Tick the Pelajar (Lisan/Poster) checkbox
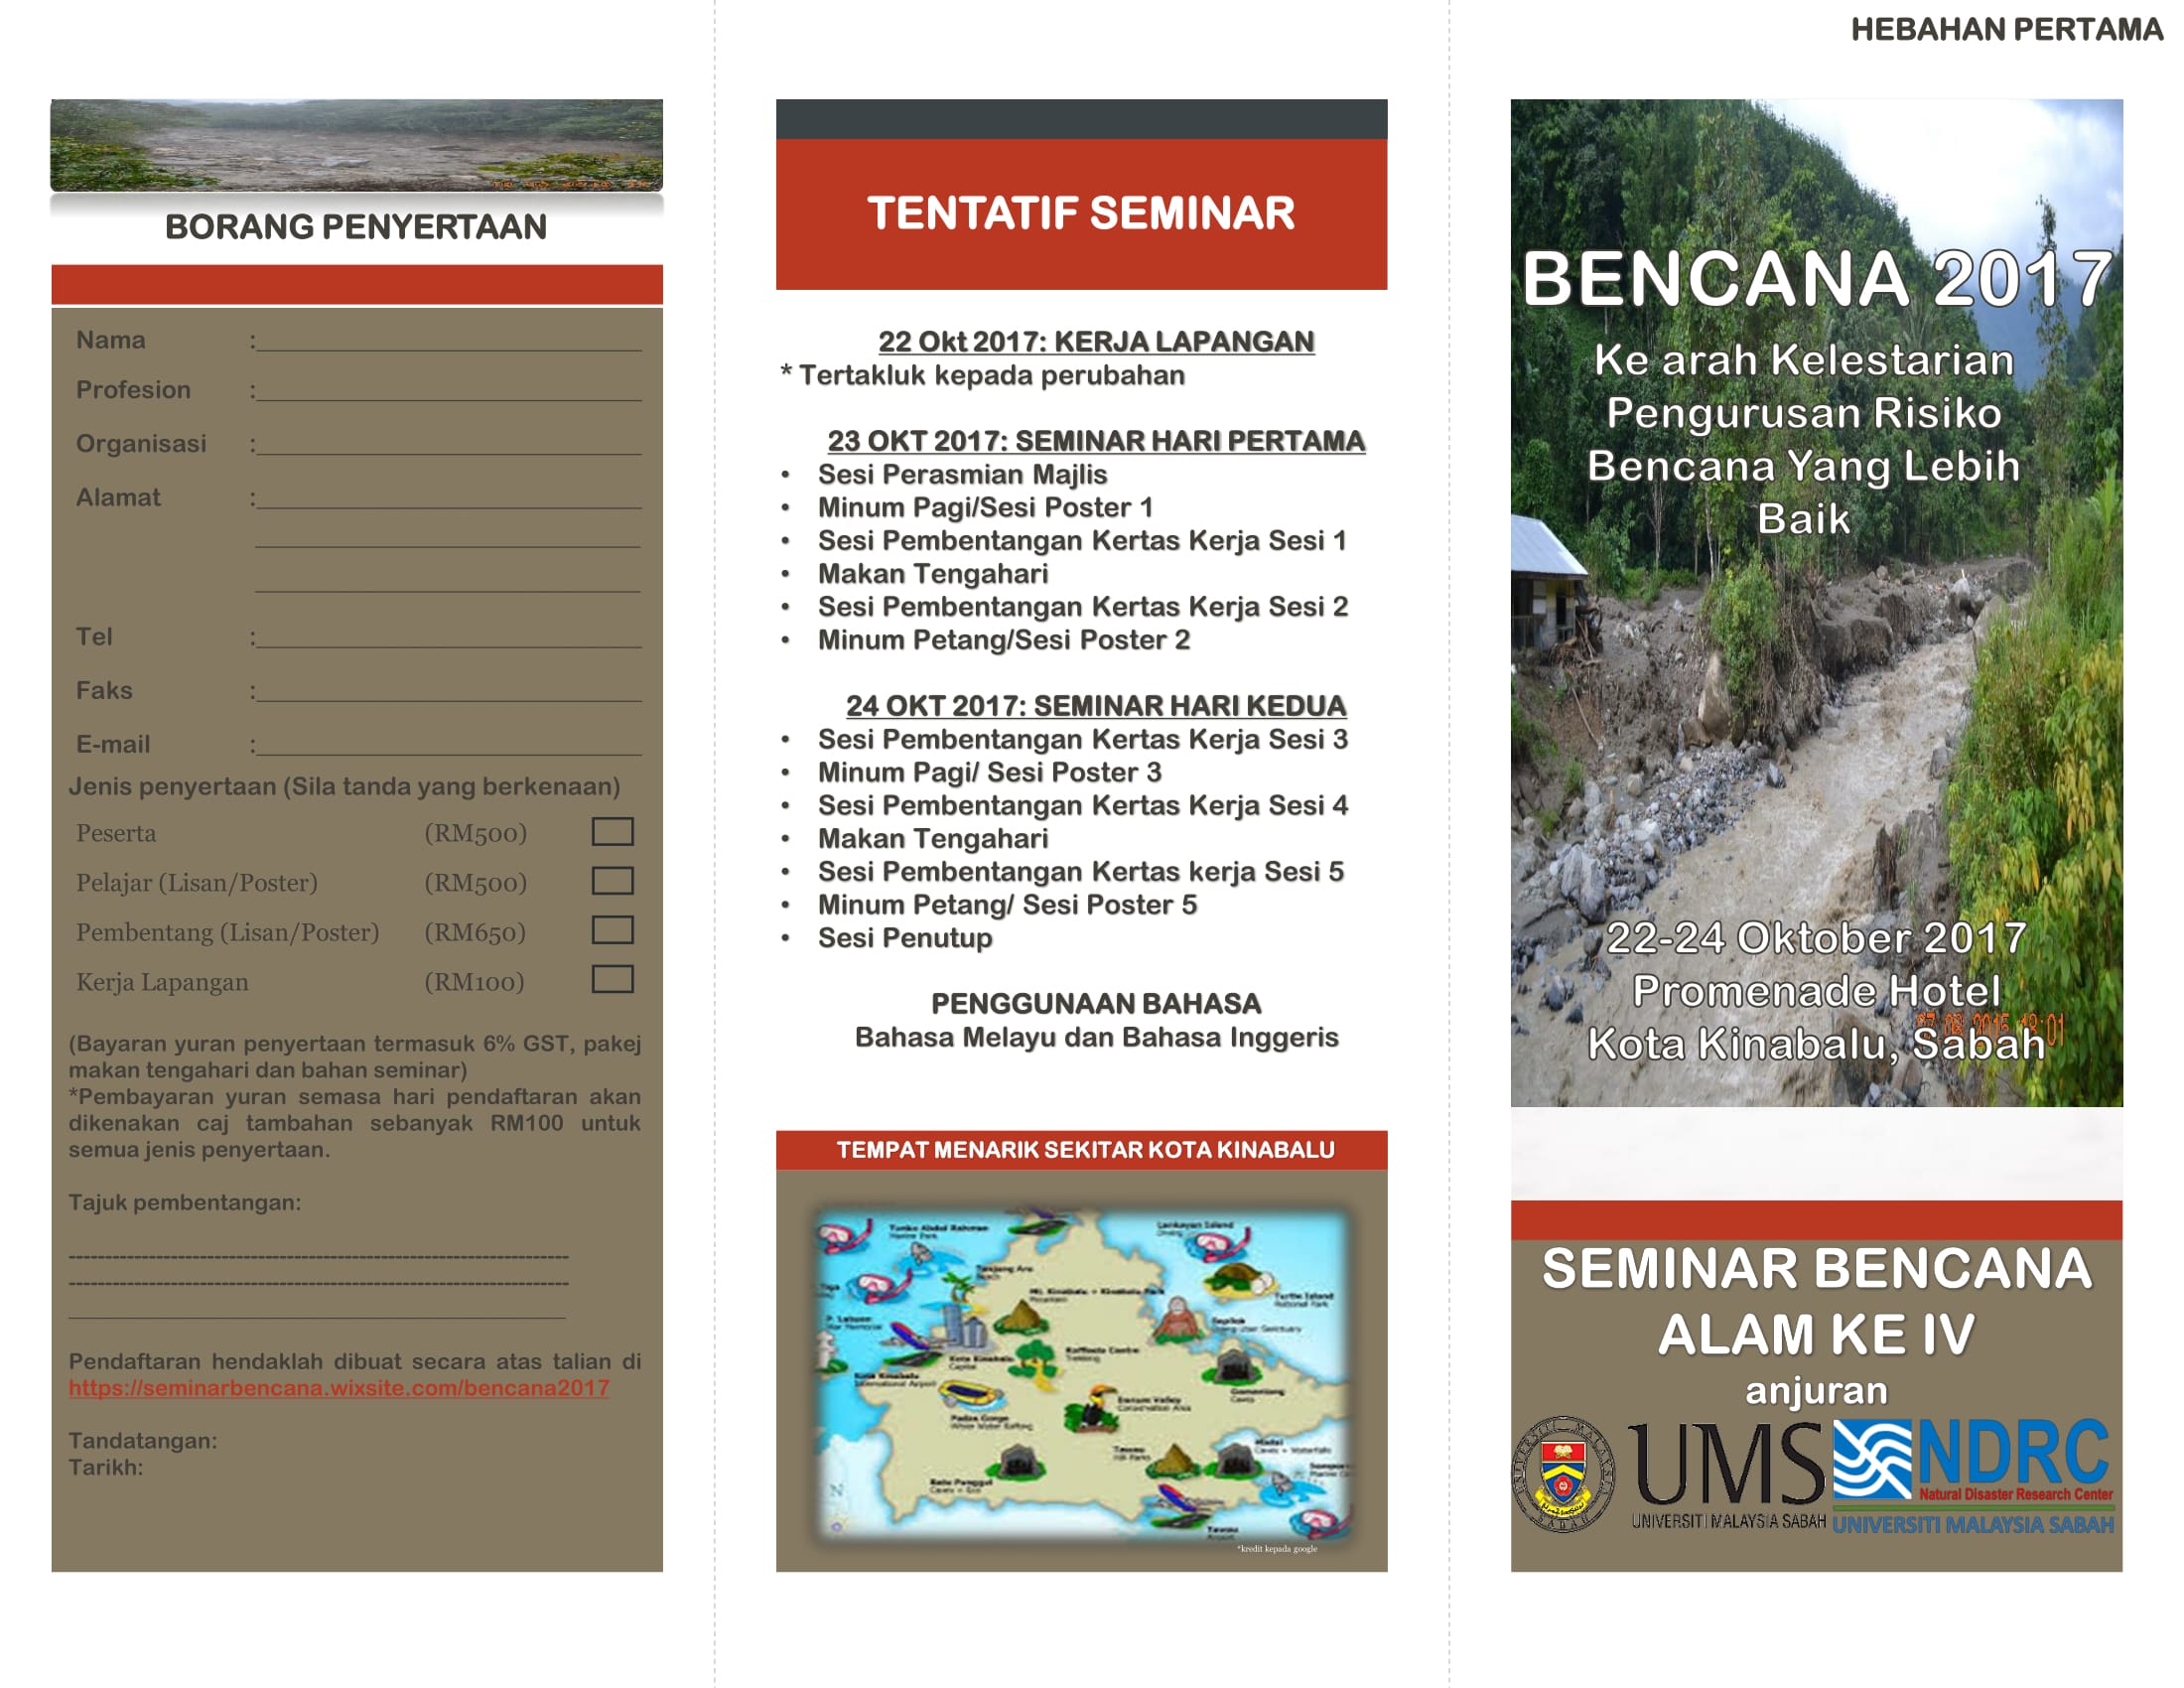 click(612, 880)
